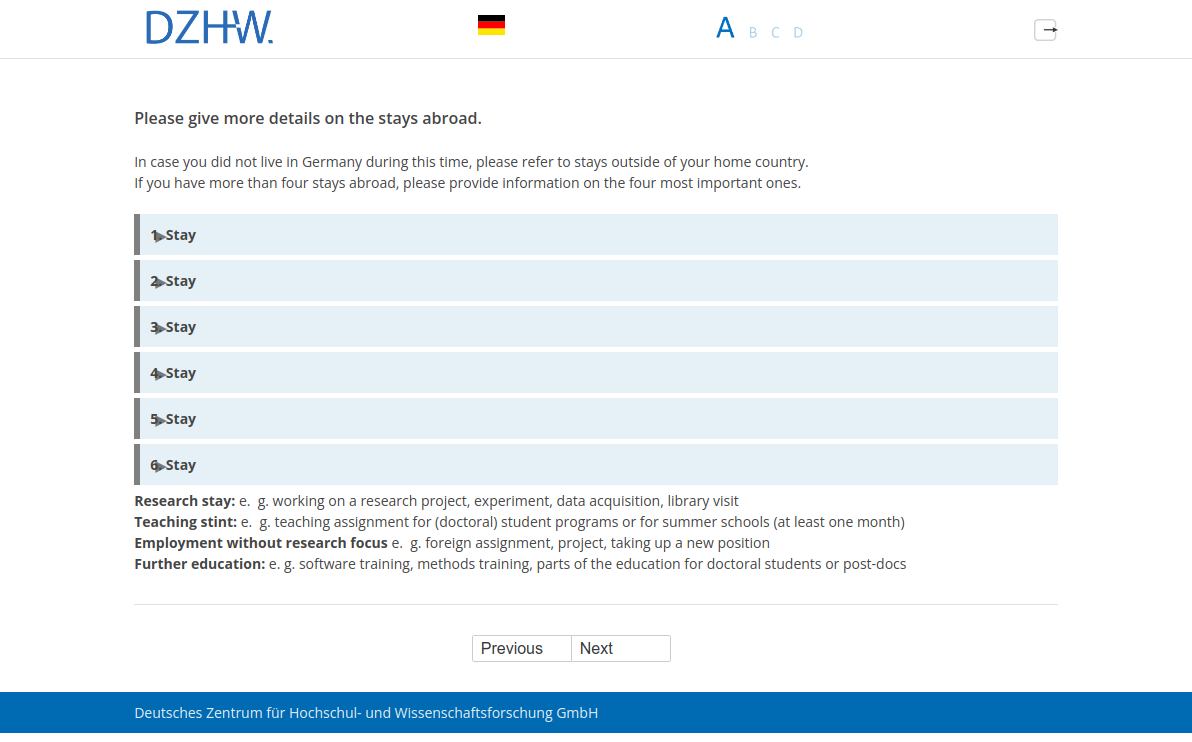This screenshot has height=742, width=1192.
Task: Click the 'Research stay:' definition label
Action: (185, 501)
